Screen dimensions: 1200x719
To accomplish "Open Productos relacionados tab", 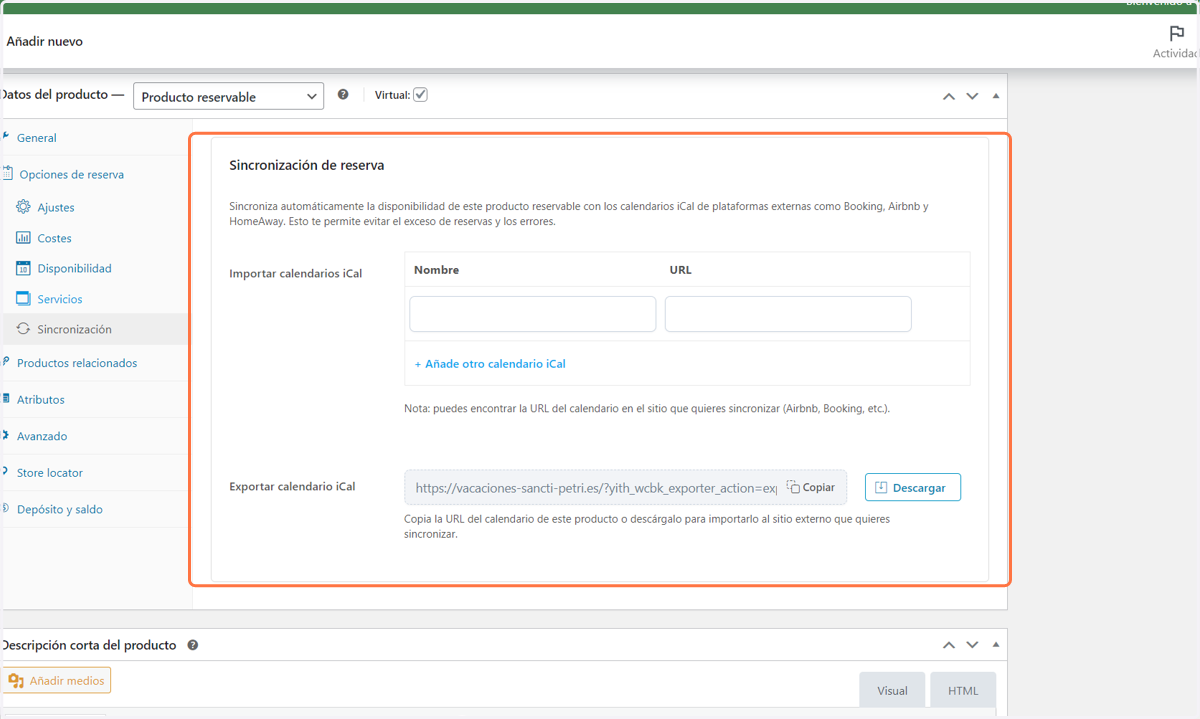I will (x=77, y=363).
